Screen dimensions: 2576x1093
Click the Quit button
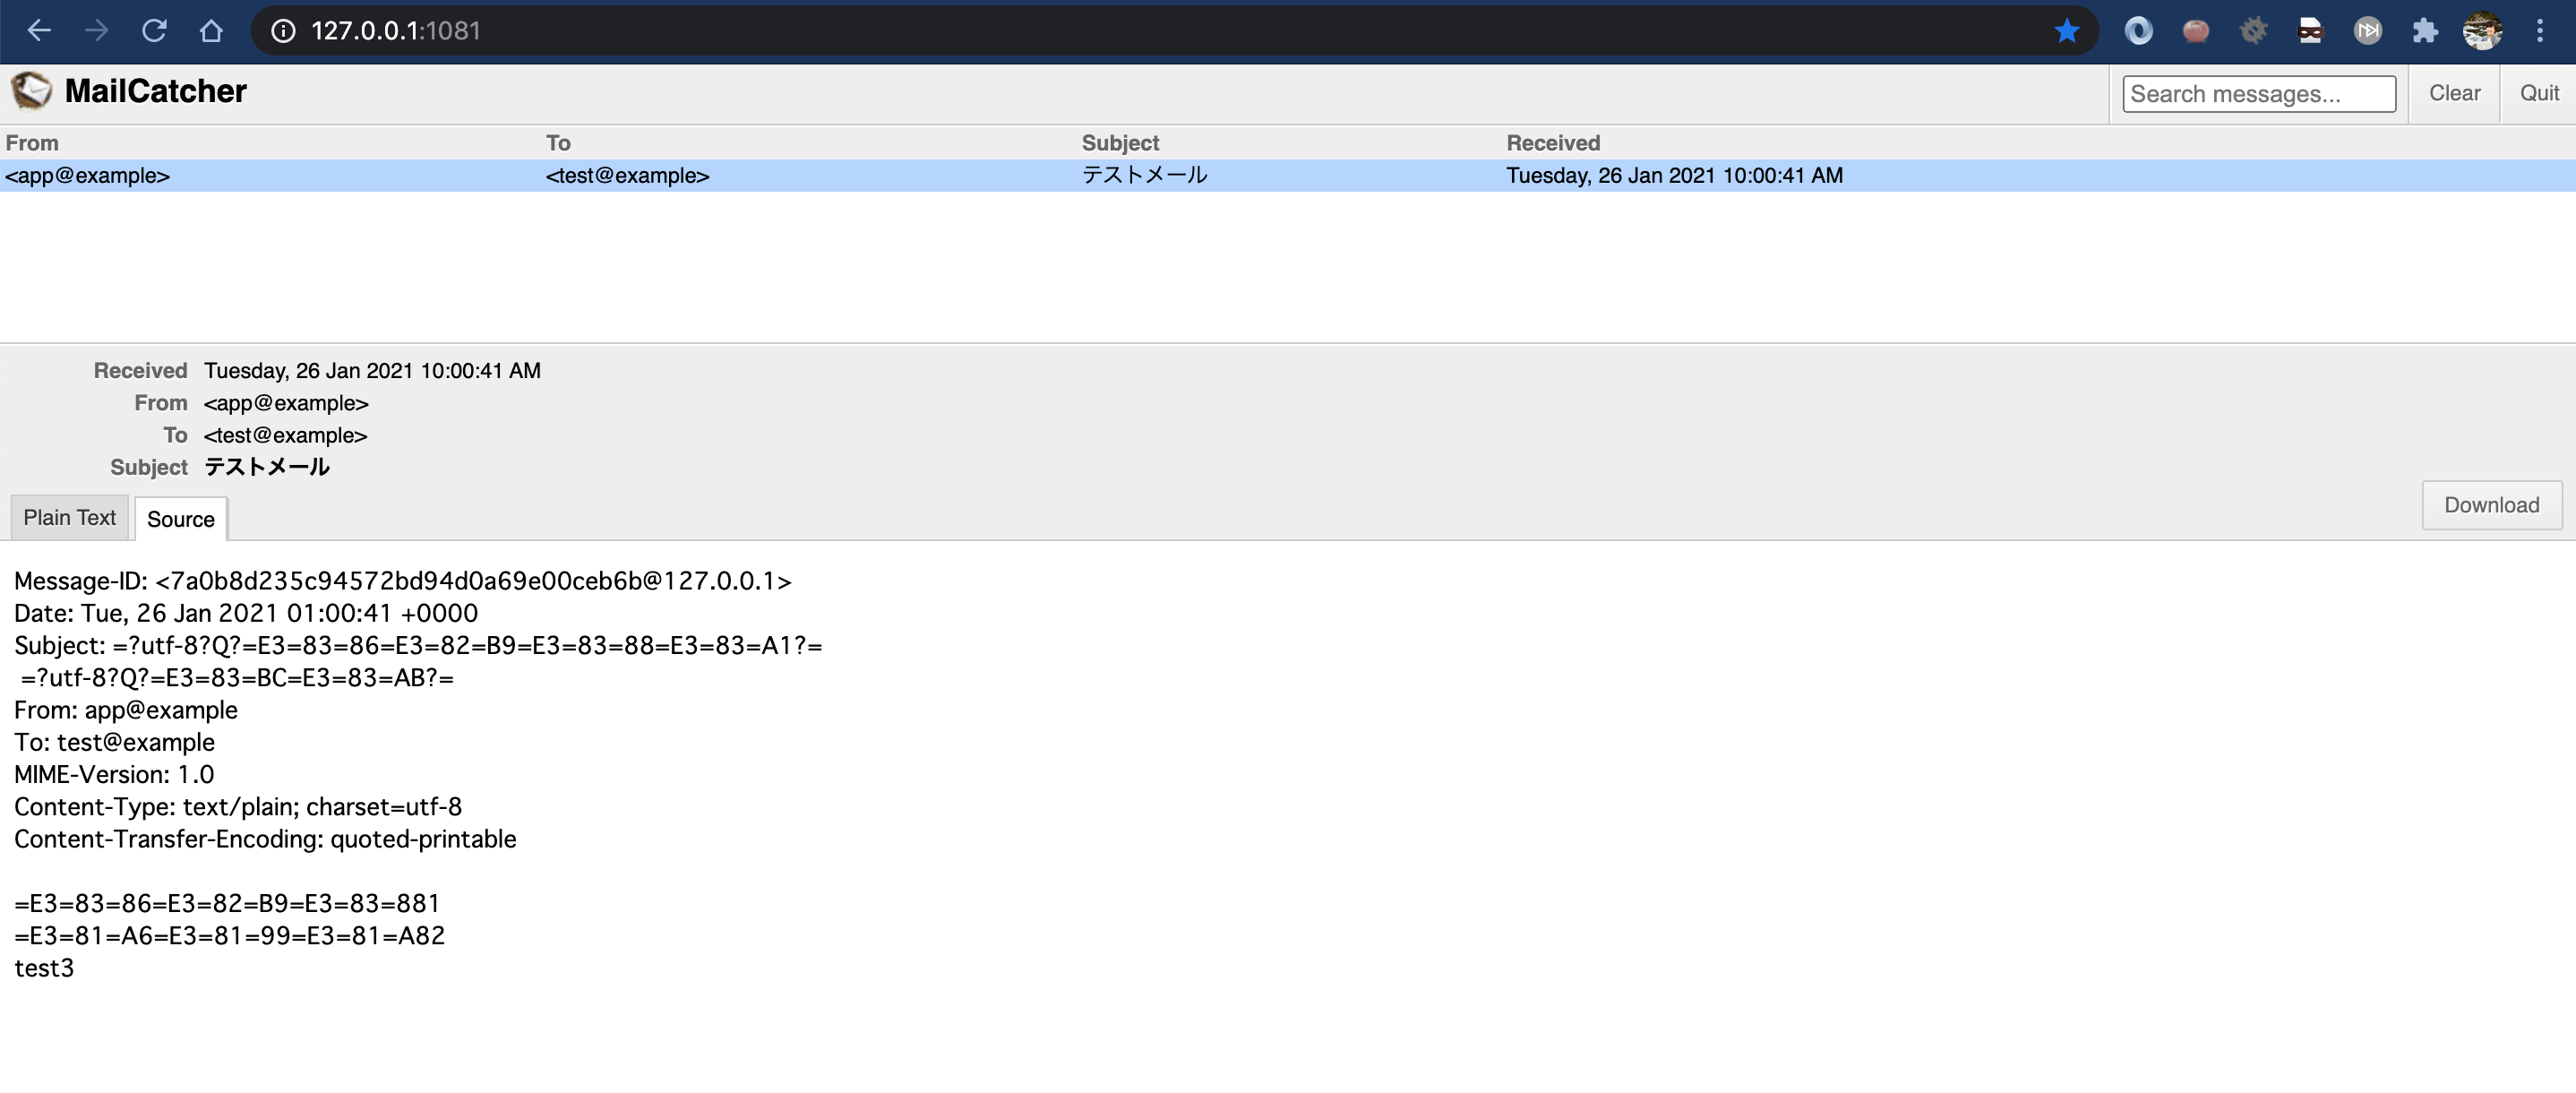pos(2539,93)
